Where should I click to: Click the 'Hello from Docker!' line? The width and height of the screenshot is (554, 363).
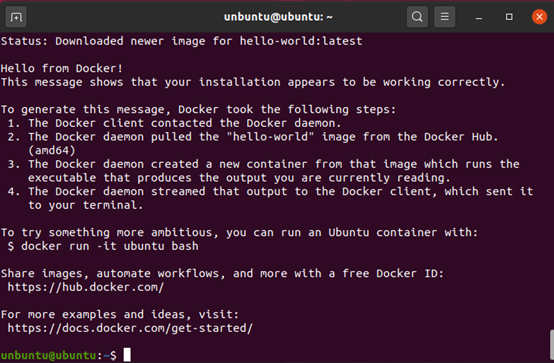point(62,68)
